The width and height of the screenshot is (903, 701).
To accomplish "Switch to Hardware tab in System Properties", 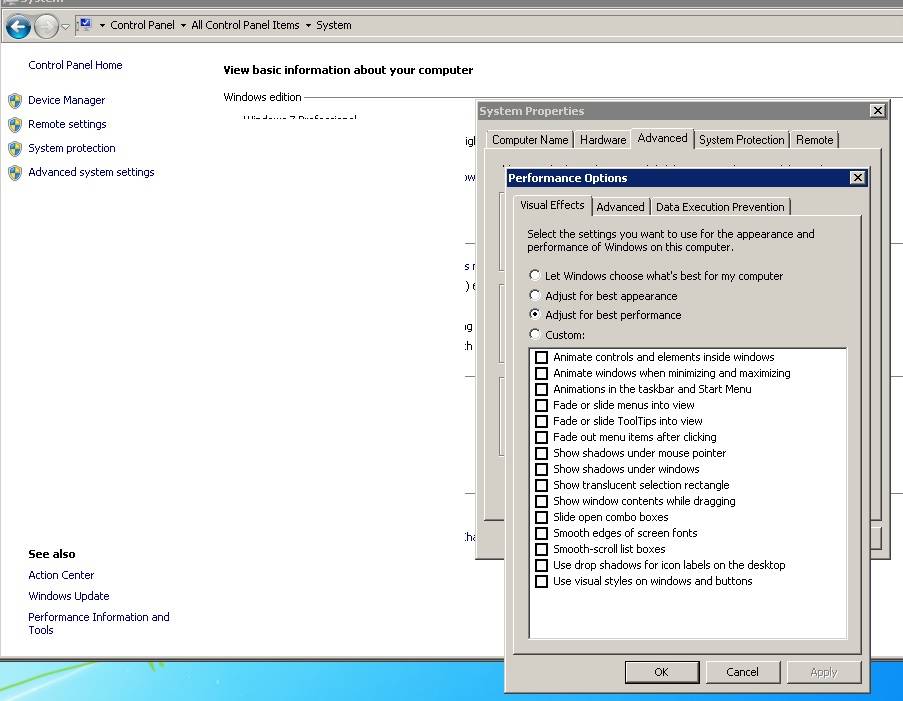I will coord(602,139).
